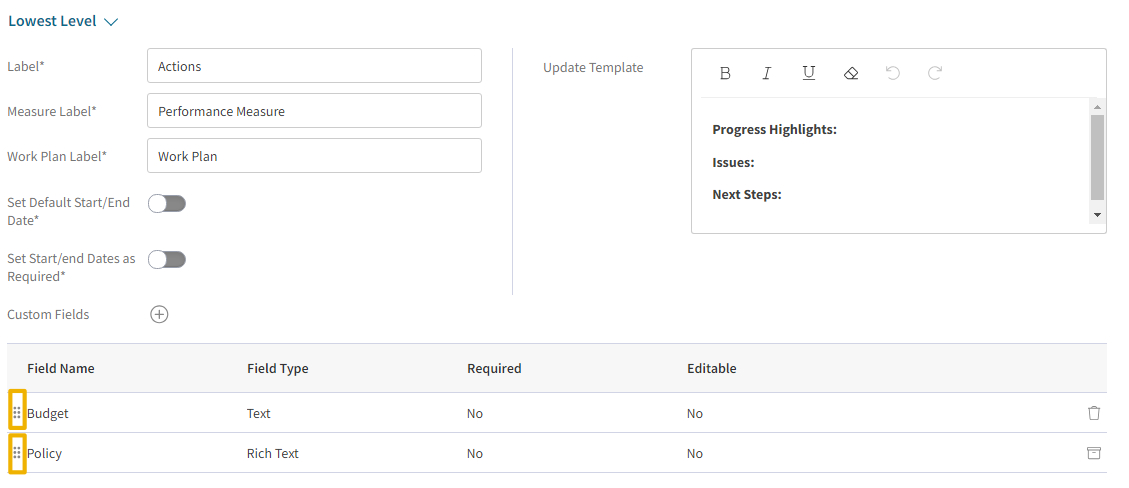Click the template editor scrollbar down arrow
Viewport: 1129px width, 488px height.
click(x=1097, y=215)
